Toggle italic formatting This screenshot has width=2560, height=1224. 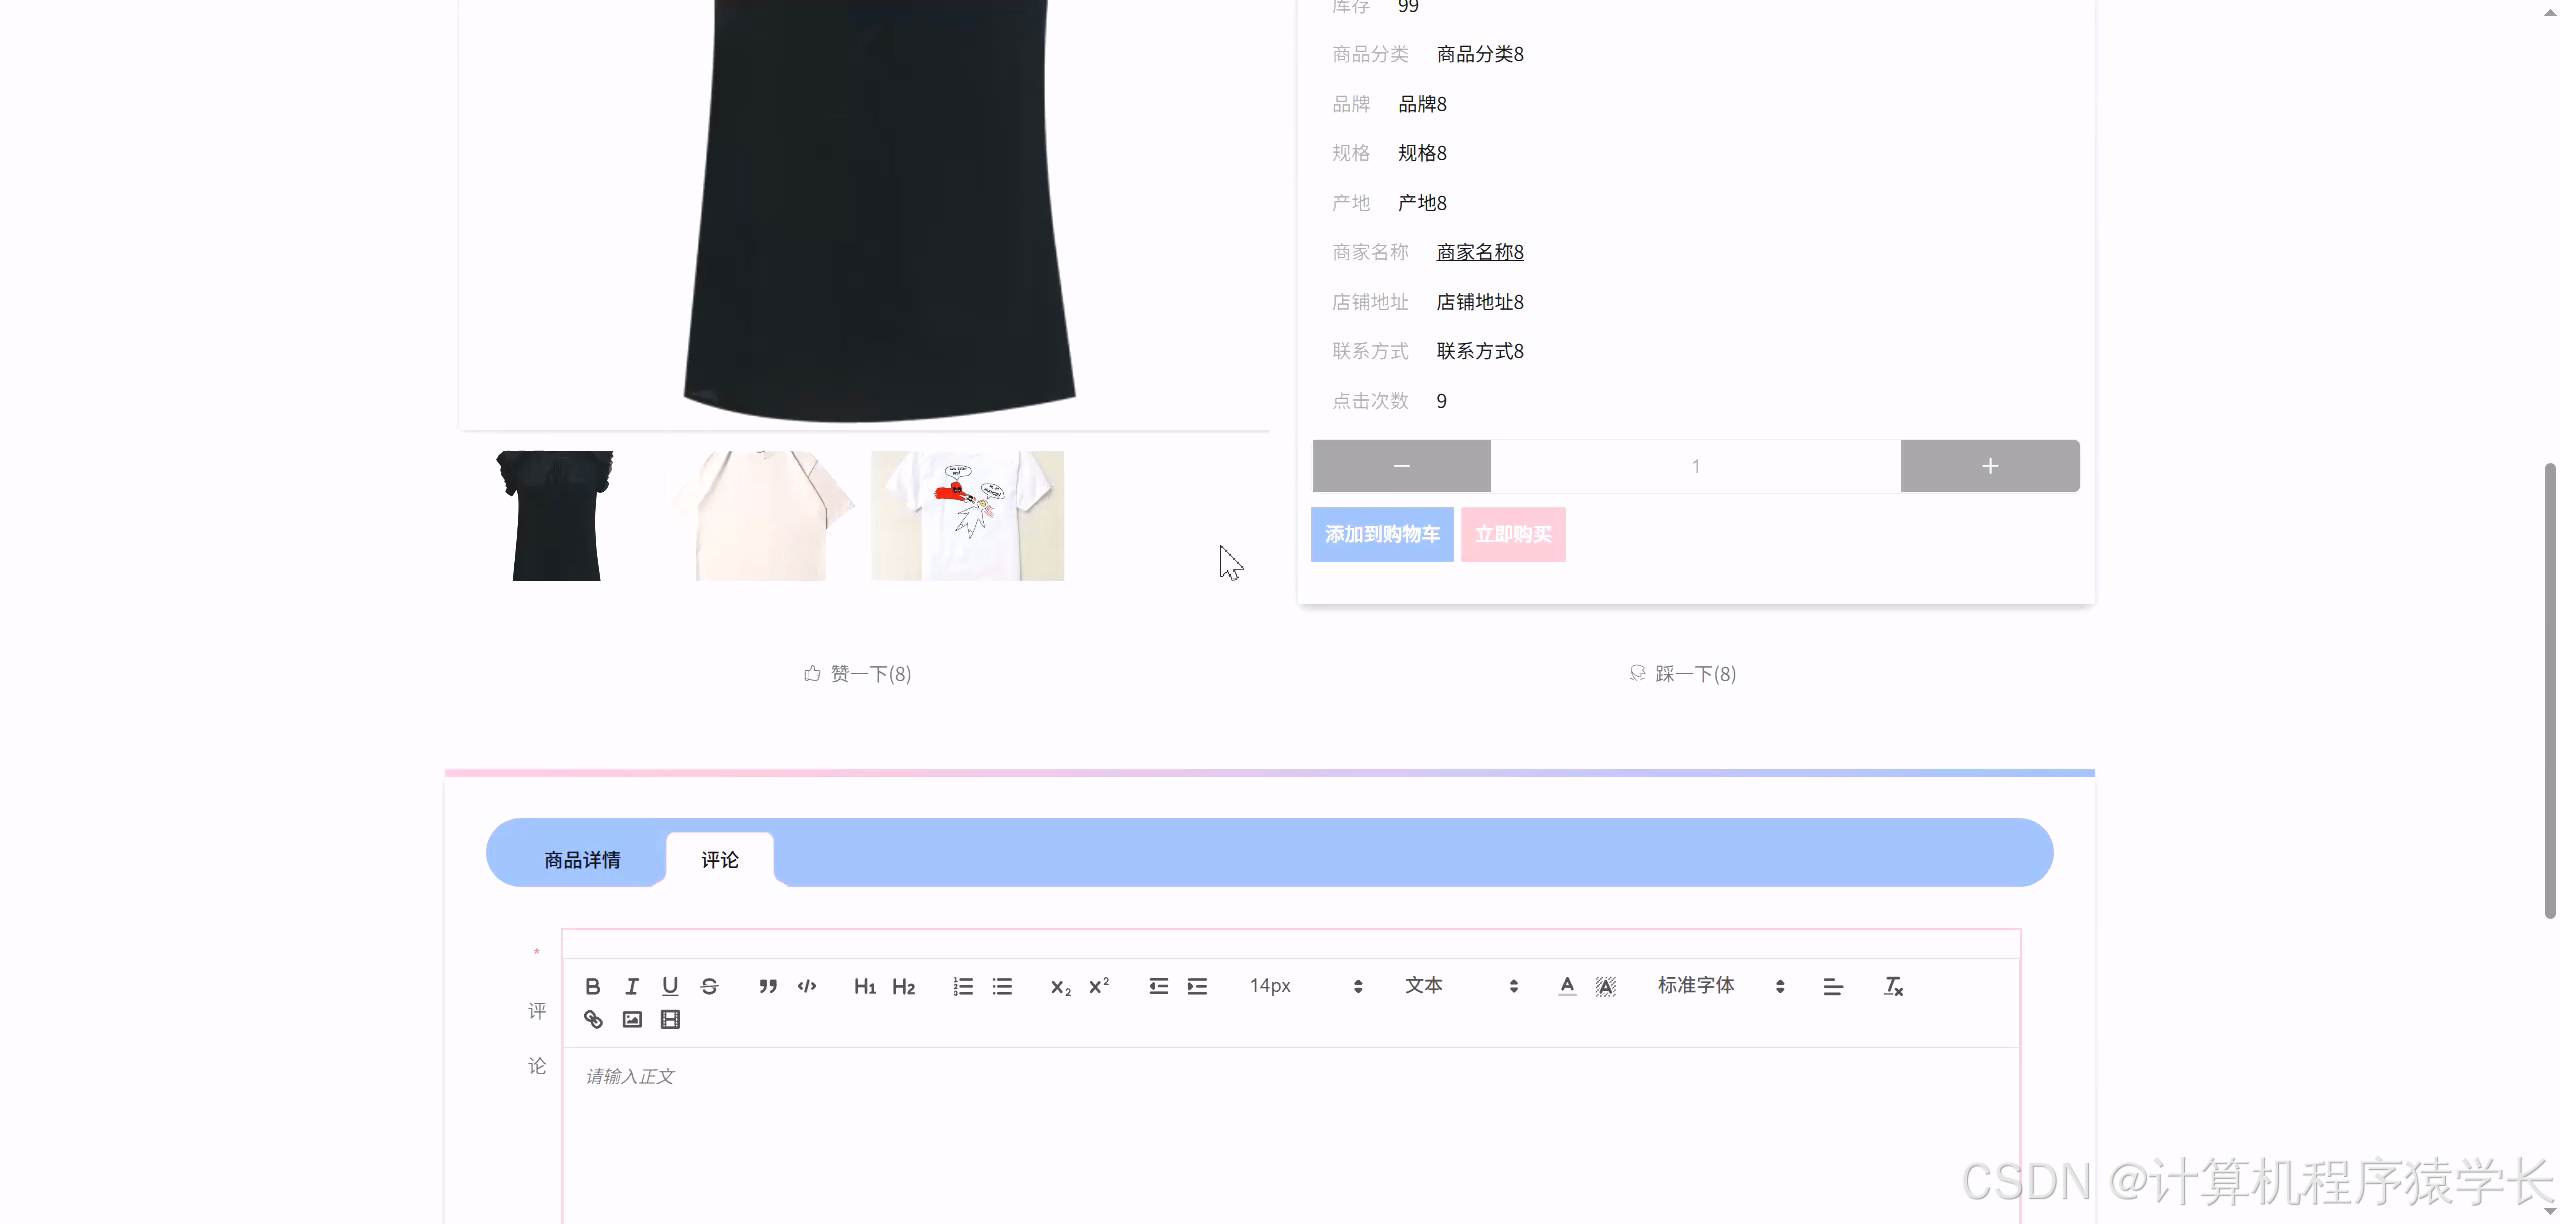pyautogui.click(x=631, y=986)
